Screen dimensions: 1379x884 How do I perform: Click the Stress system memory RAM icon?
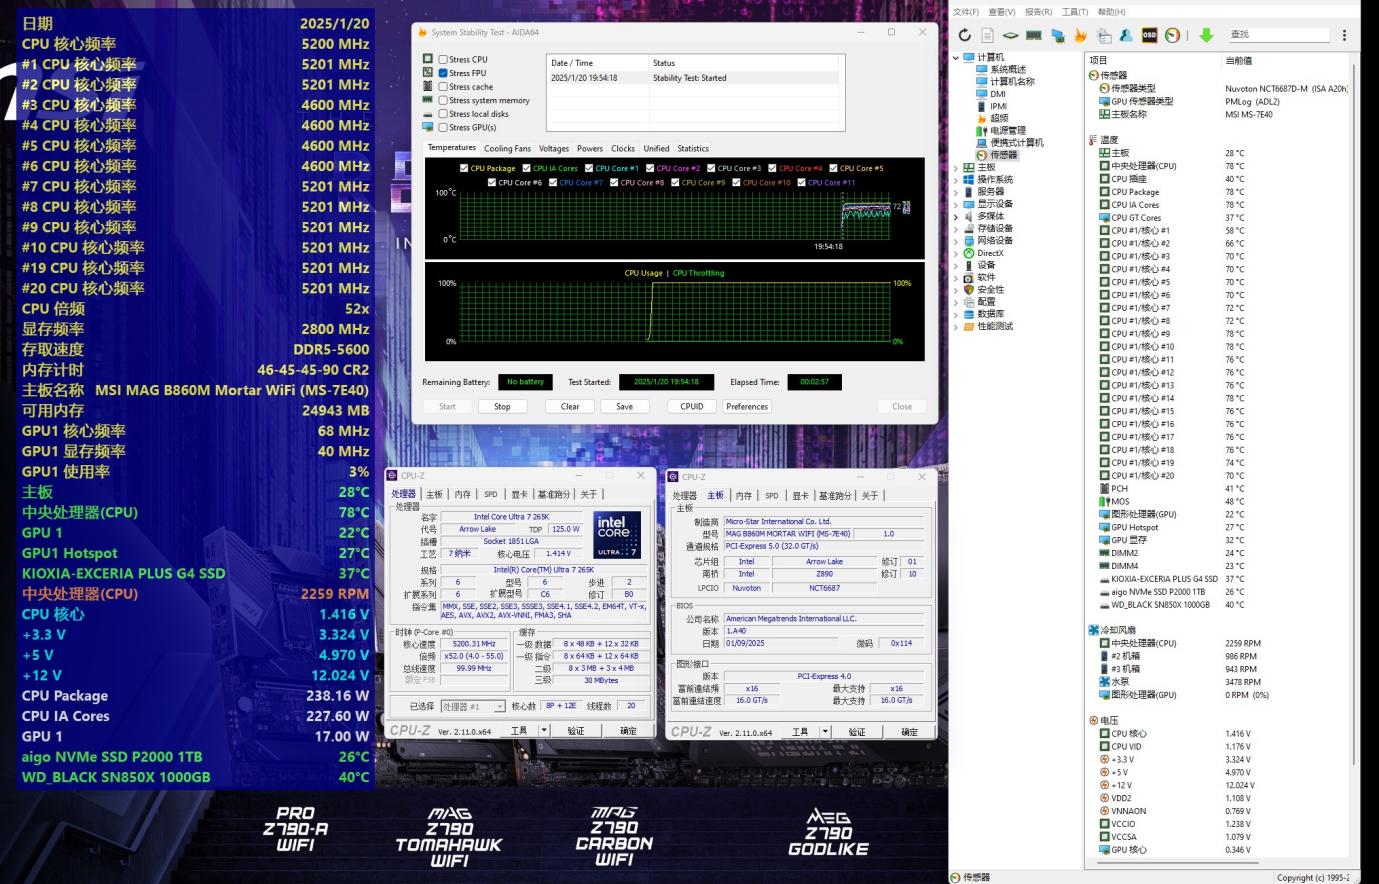click(x=428, y=100)
